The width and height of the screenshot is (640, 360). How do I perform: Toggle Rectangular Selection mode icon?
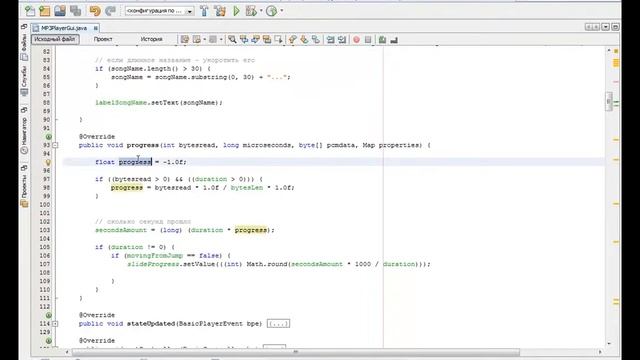[x=279, y=40]
